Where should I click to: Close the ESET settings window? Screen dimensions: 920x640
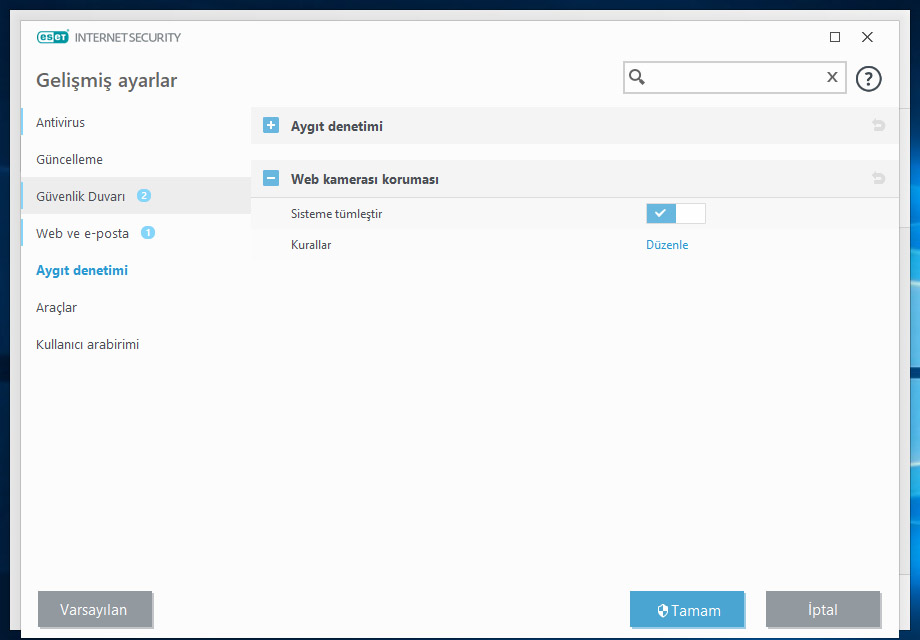[x=867, y=37]
